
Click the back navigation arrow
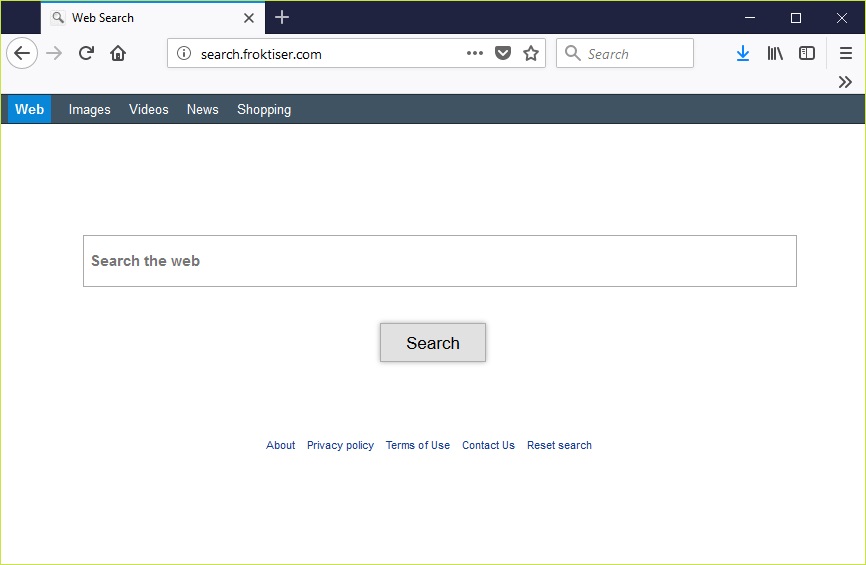pos(22,54)
